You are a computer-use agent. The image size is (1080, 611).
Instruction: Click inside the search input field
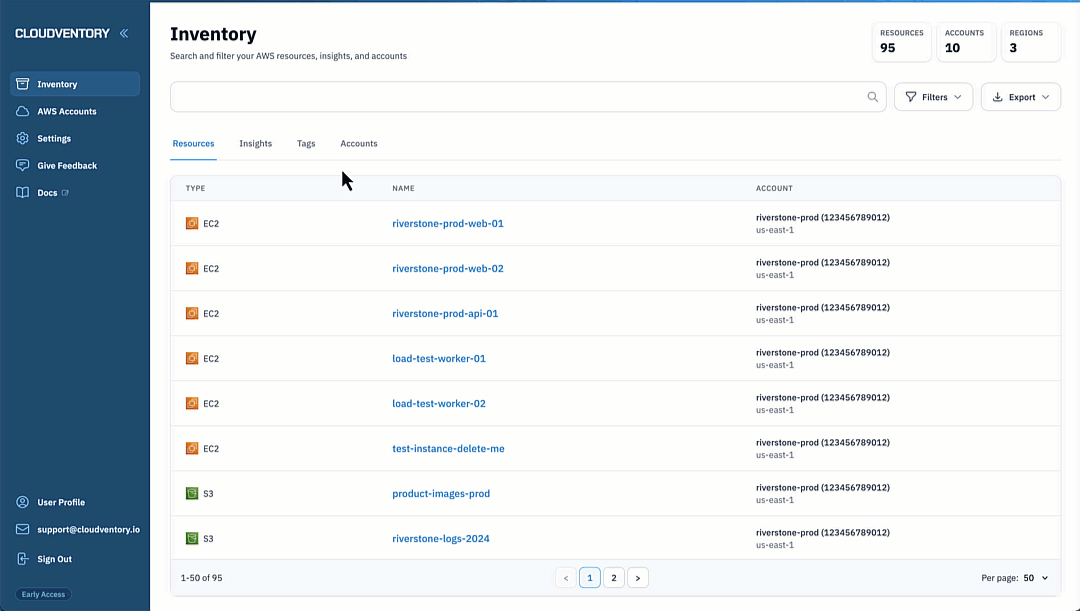[x=500, y=96]
